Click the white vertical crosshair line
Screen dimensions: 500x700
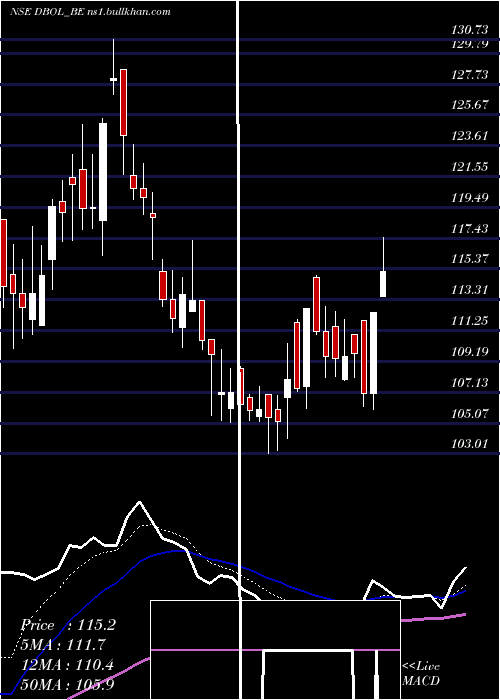[240, 350]
